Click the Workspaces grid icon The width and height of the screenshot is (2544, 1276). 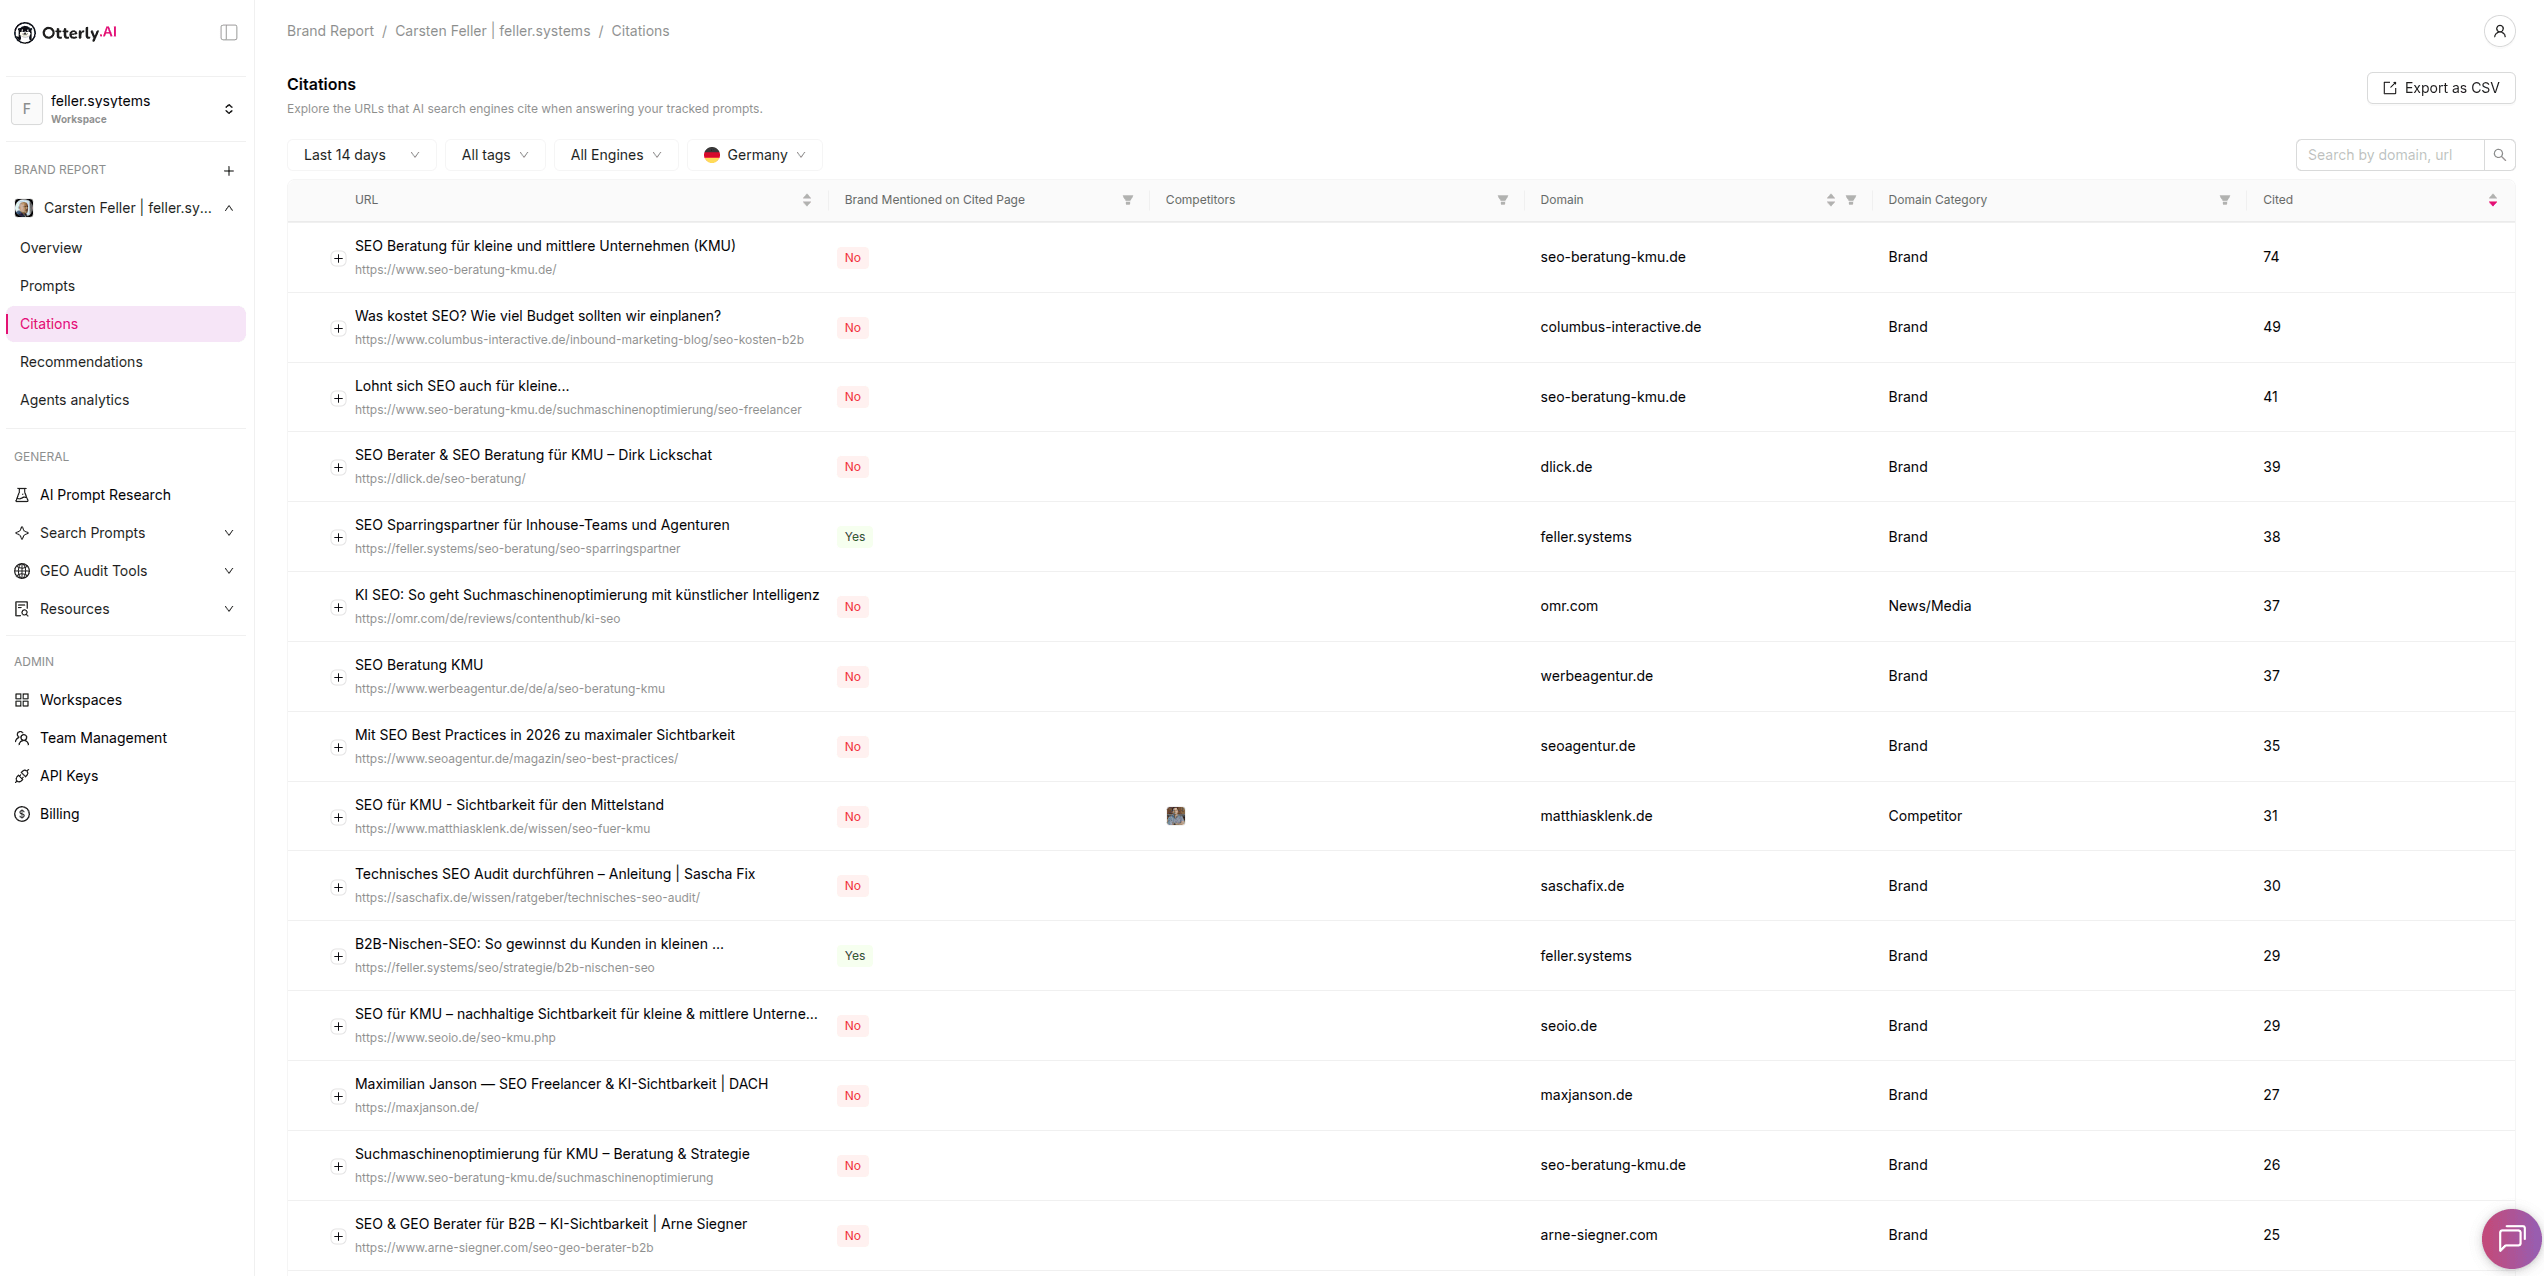point(22,700)
